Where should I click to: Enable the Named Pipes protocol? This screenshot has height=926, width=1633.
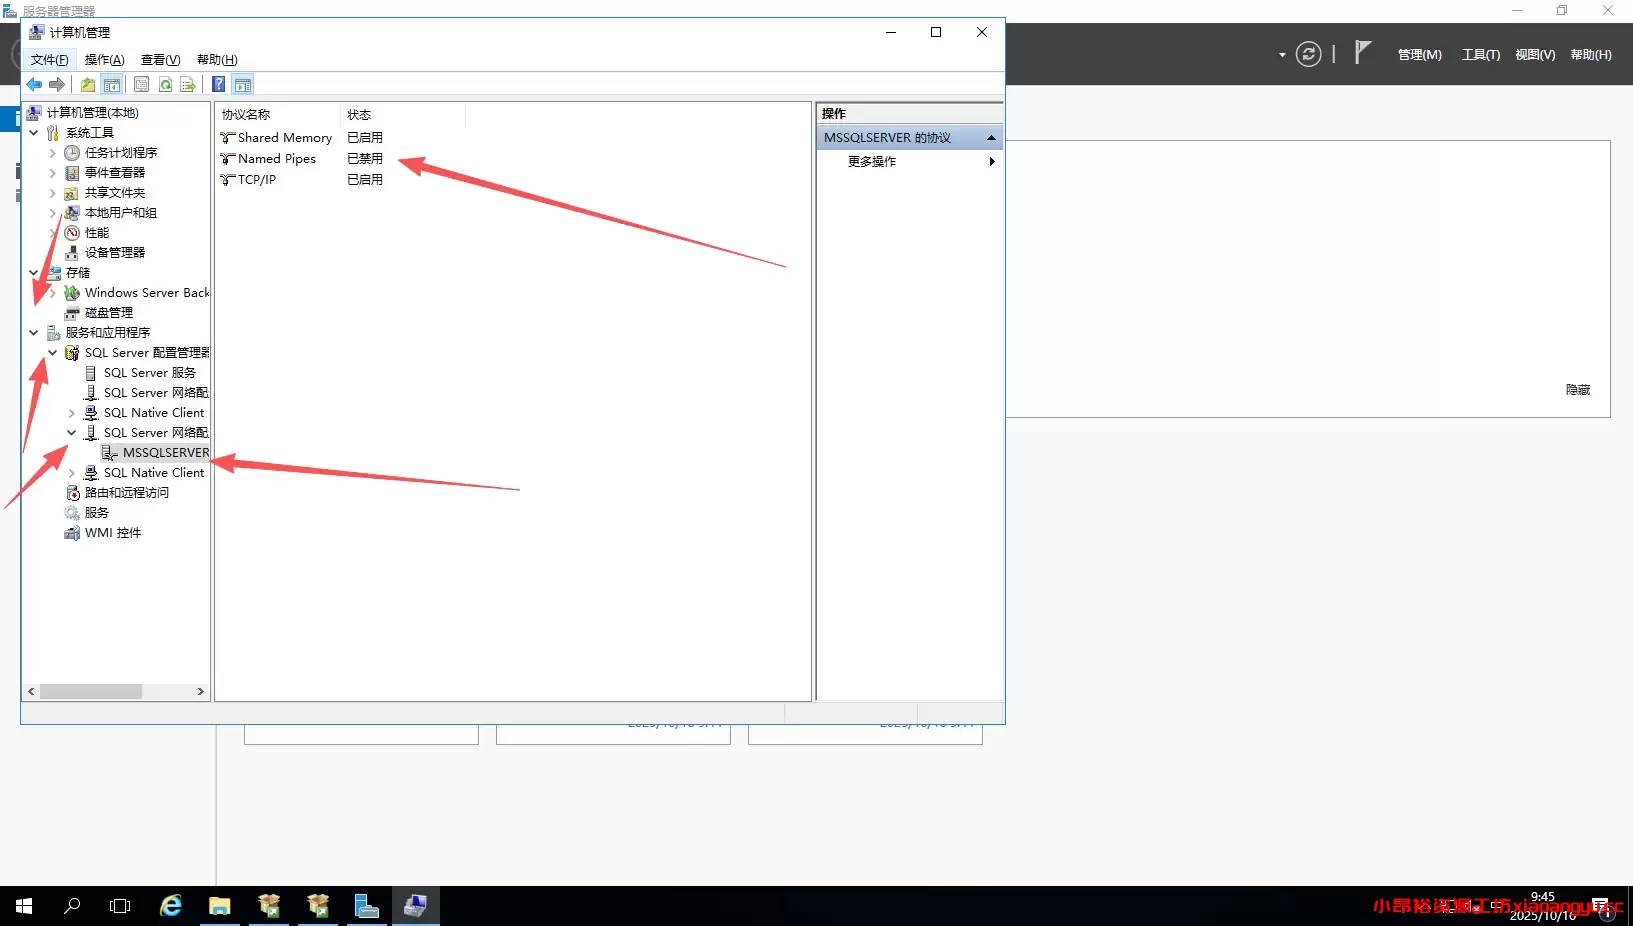(276, 158)
